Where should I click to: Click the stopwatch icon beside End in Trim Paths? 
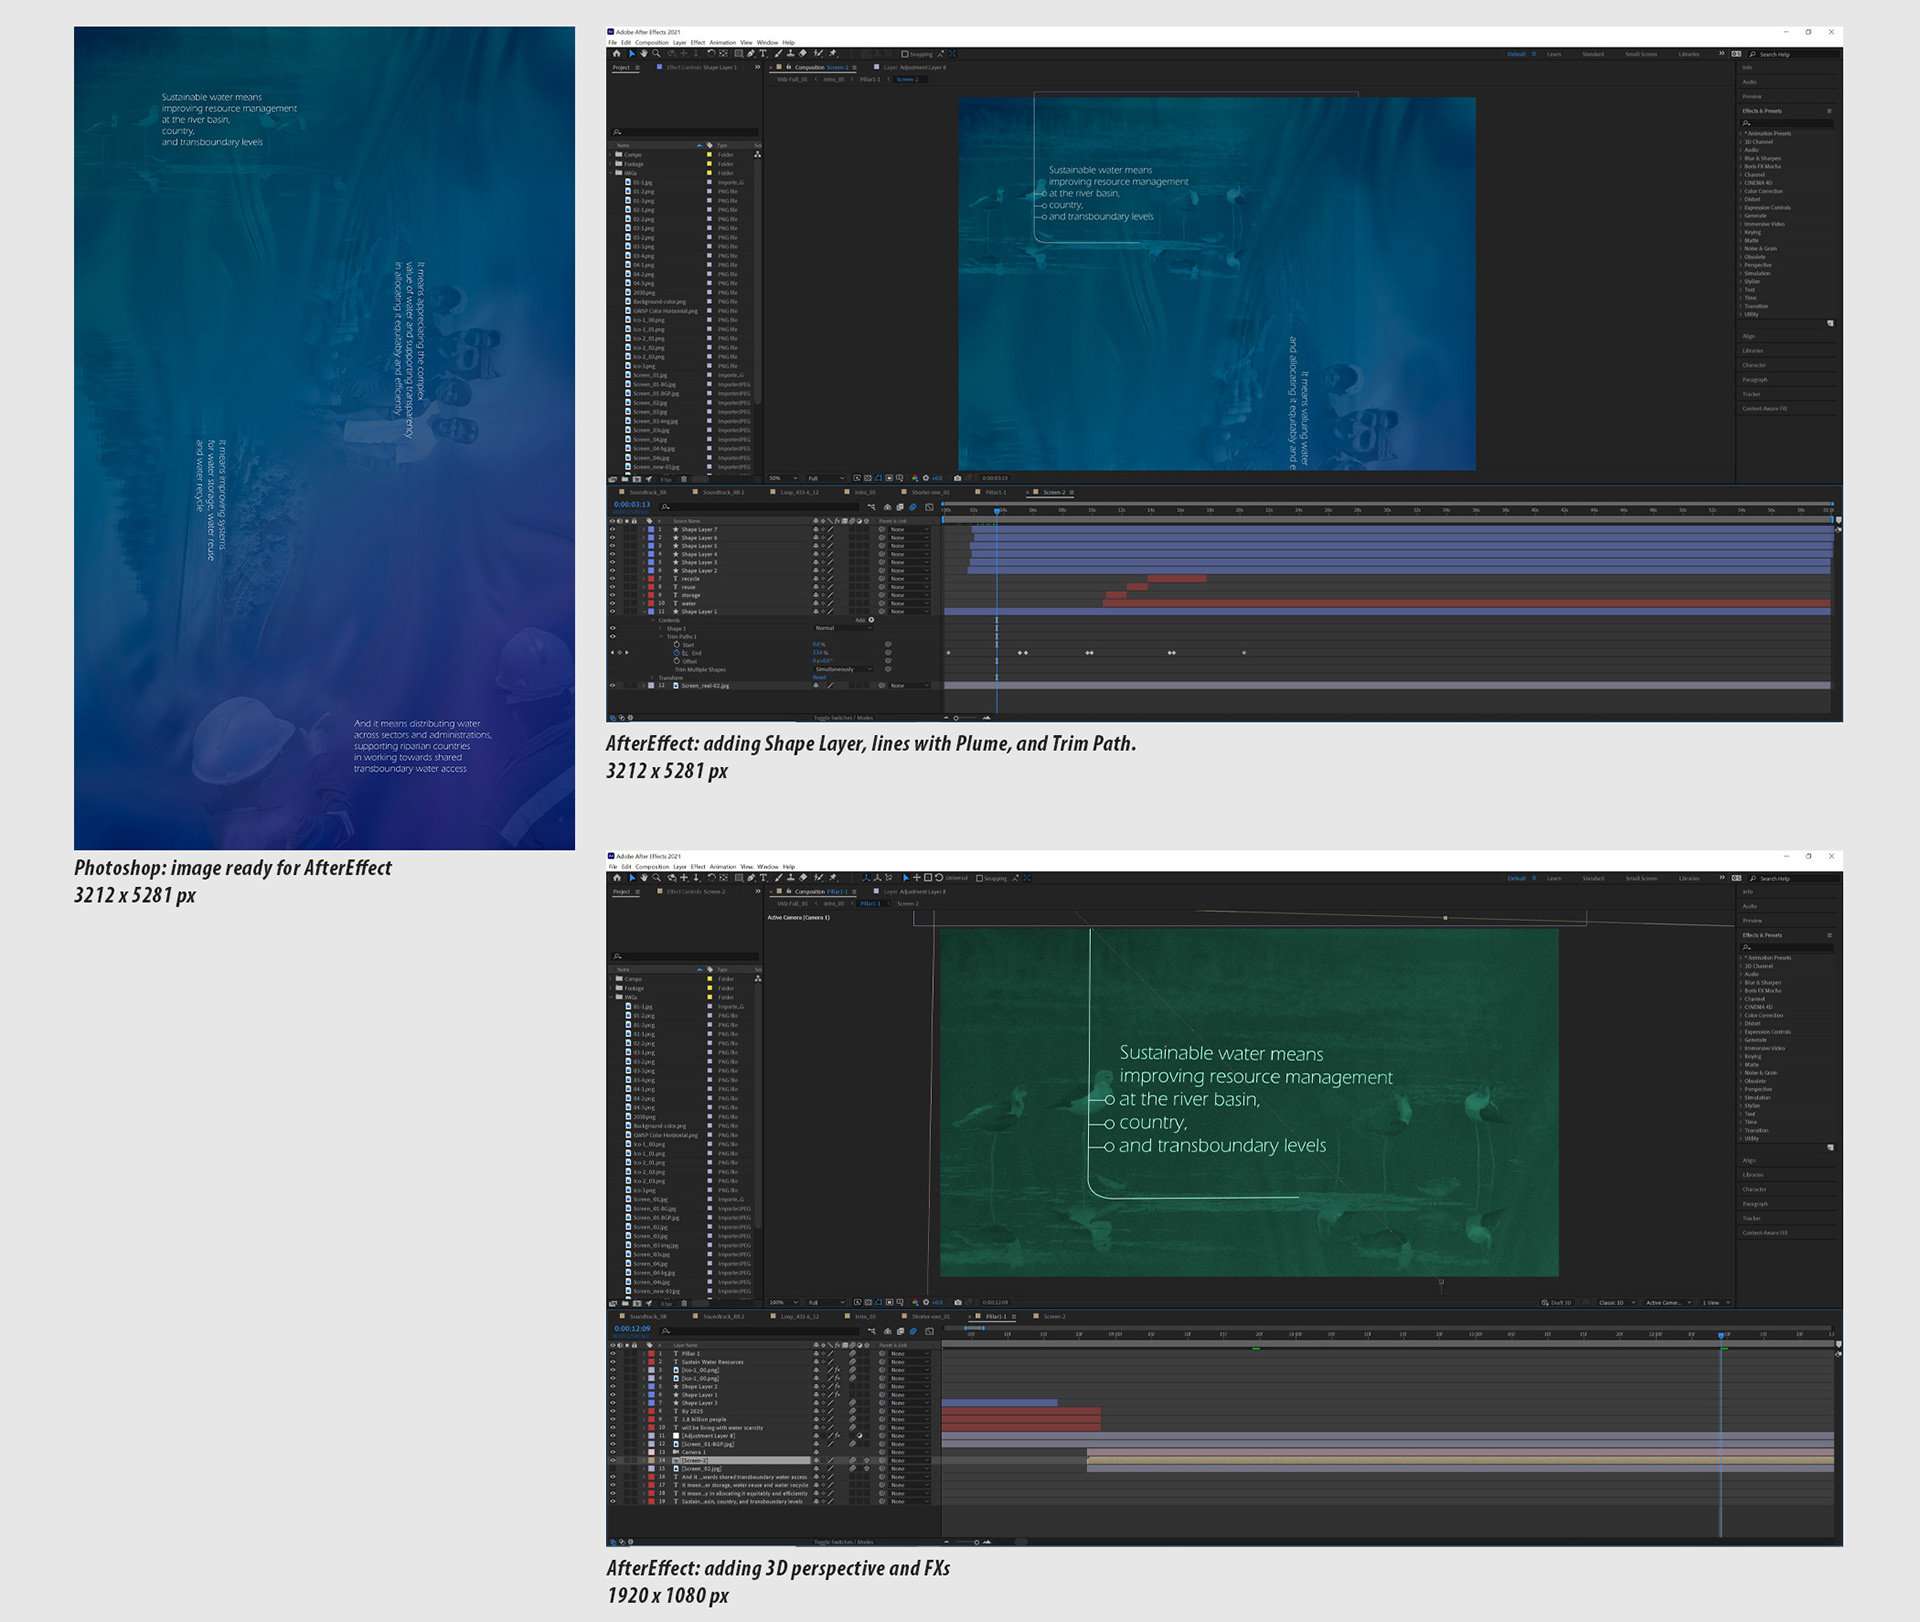point(677,653)
